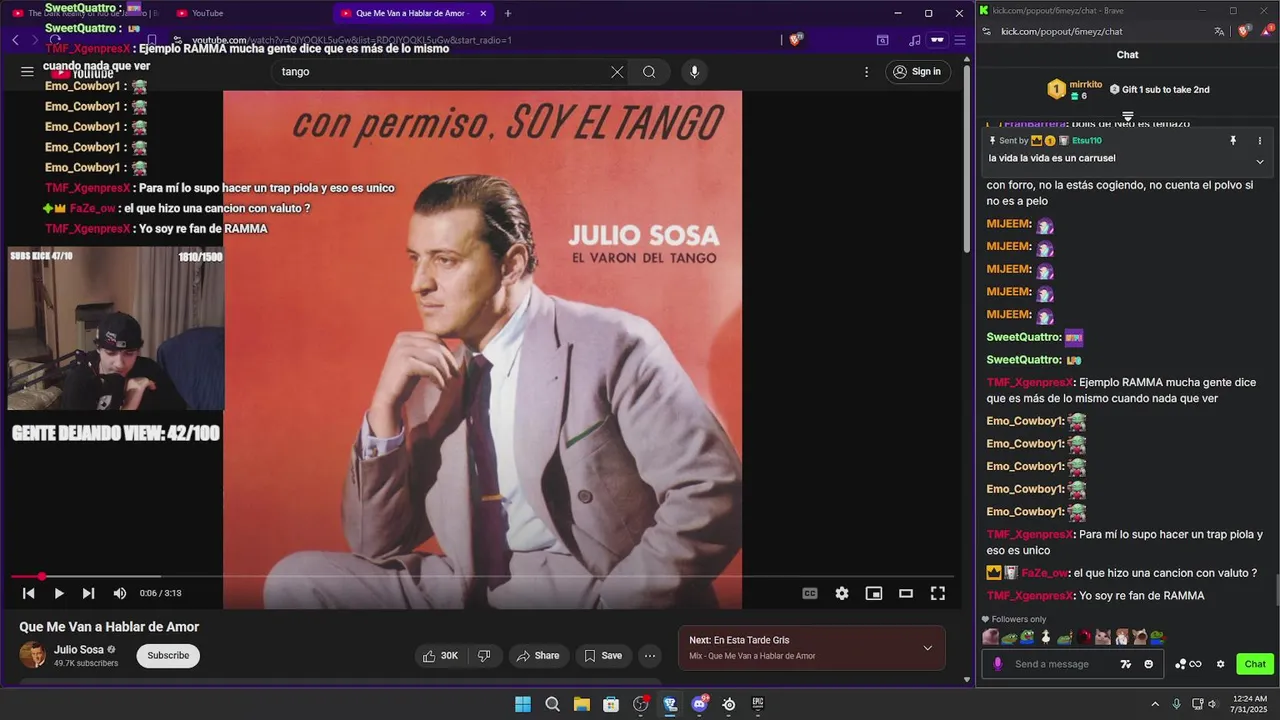Collapse the gift leaderboard arrow
The width and height of the screenshot is (1280, 720).
click(x=1127, y=117)
